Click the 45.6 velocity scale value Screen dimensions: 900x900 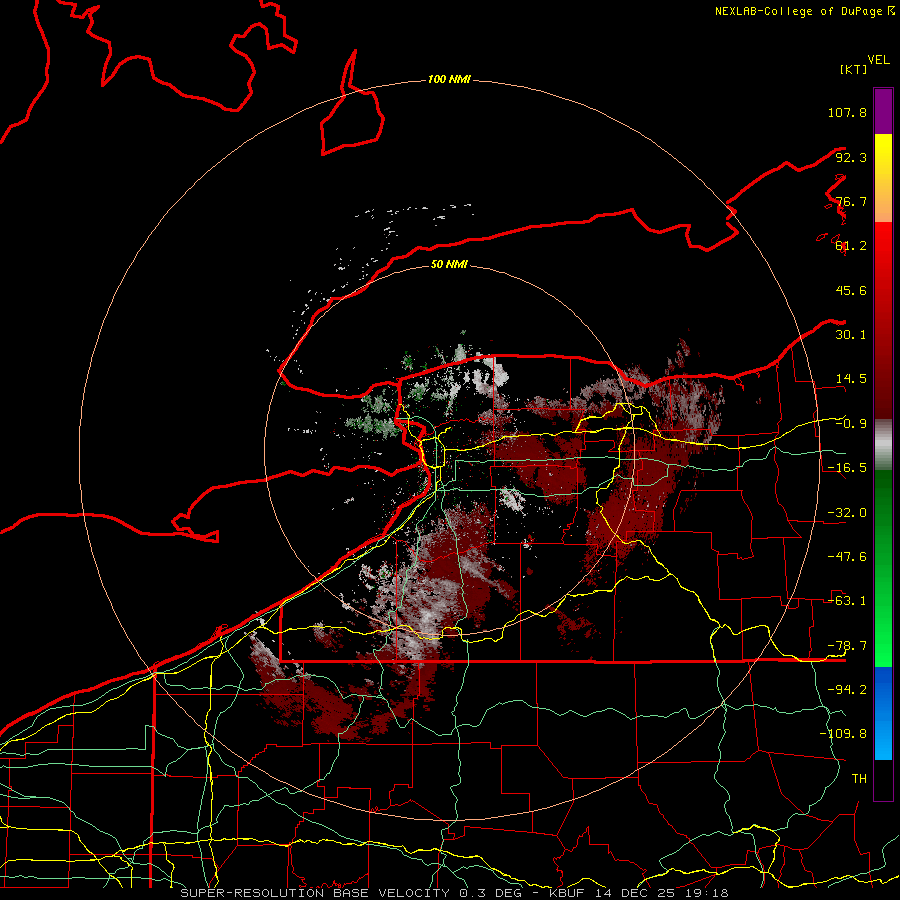(x=851, y=290)
